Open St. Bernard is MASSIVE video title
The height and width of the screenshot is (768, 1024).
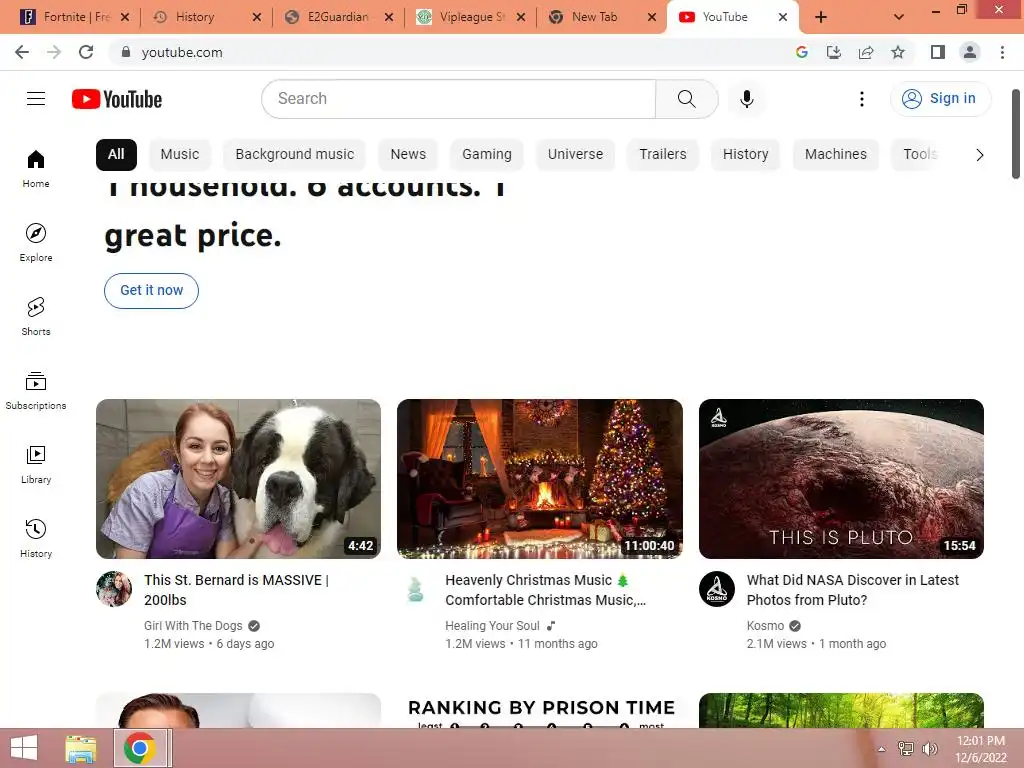point(236,590)
